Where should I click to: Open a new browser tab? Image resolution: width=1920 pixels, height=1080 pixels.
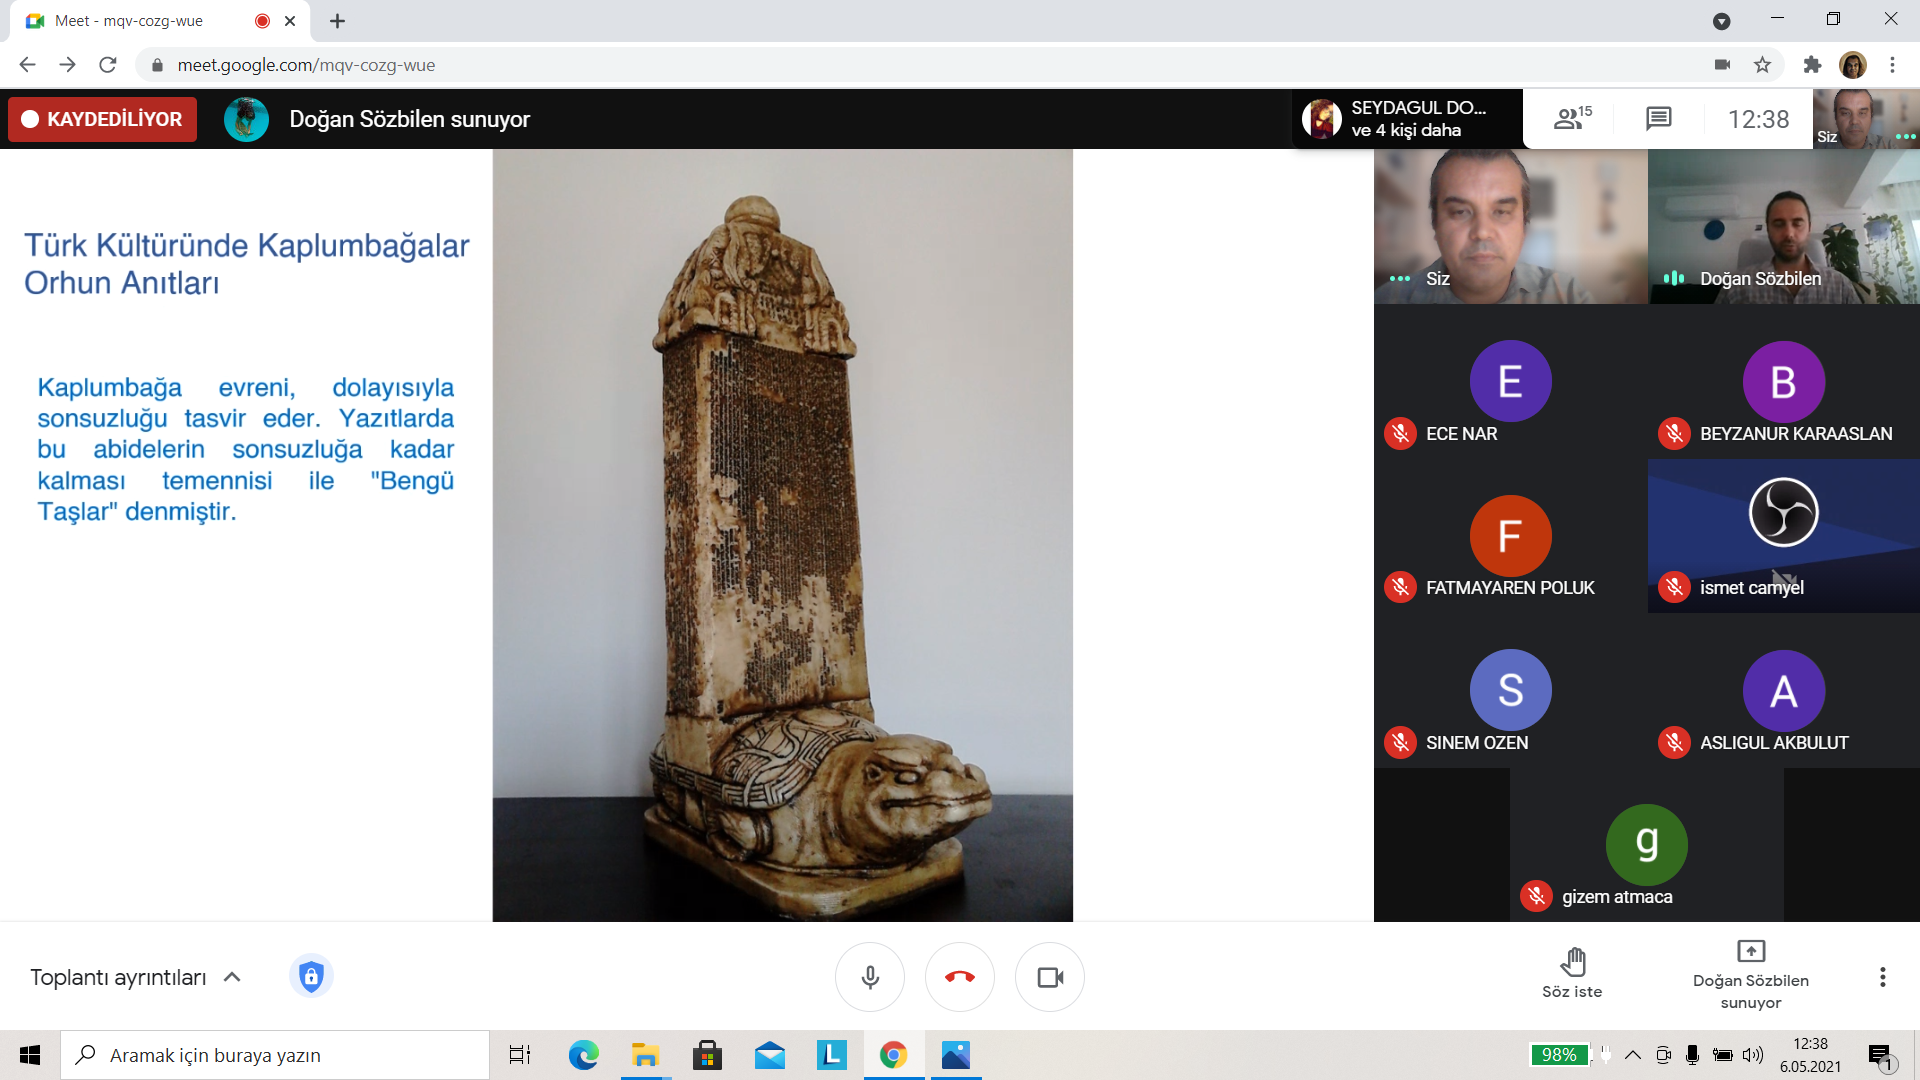click(338, 21)
